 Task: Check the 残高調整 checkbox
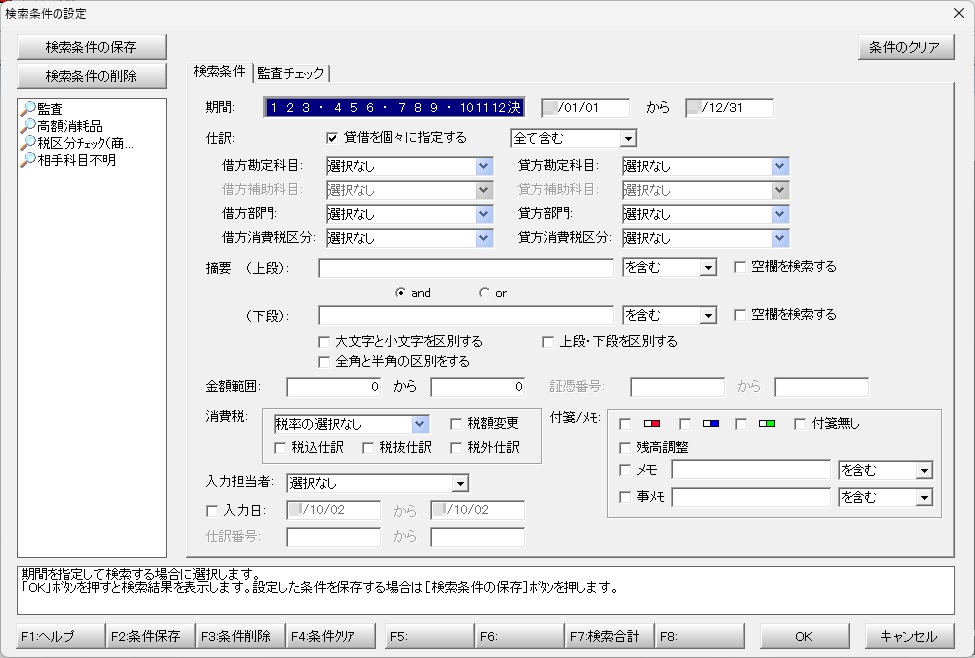pos(625,448)
